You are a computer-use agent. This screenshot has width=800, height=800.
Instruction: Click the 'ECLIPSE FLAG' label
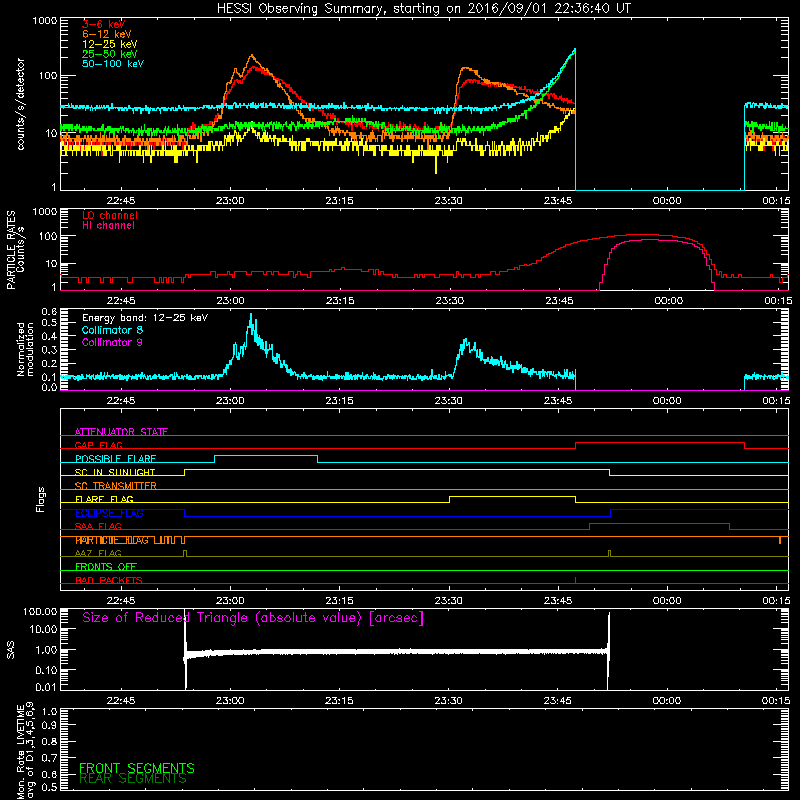[x=109, y=513]
